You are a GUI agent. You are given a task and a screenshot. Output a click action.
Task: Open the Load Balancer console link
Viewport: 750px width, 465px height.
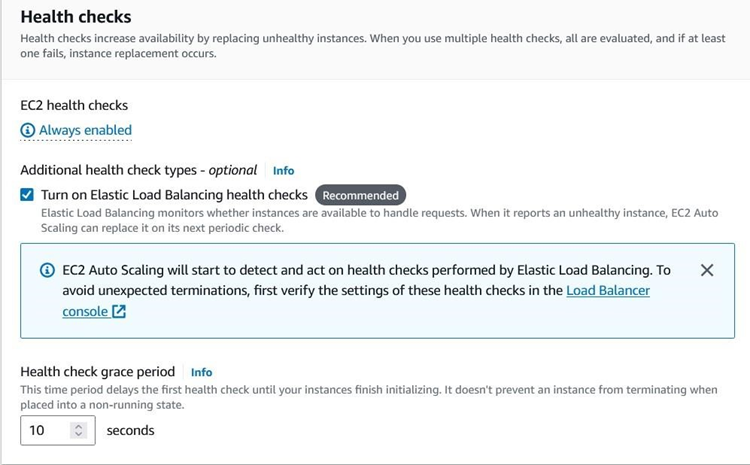click(x=607, y=291)
